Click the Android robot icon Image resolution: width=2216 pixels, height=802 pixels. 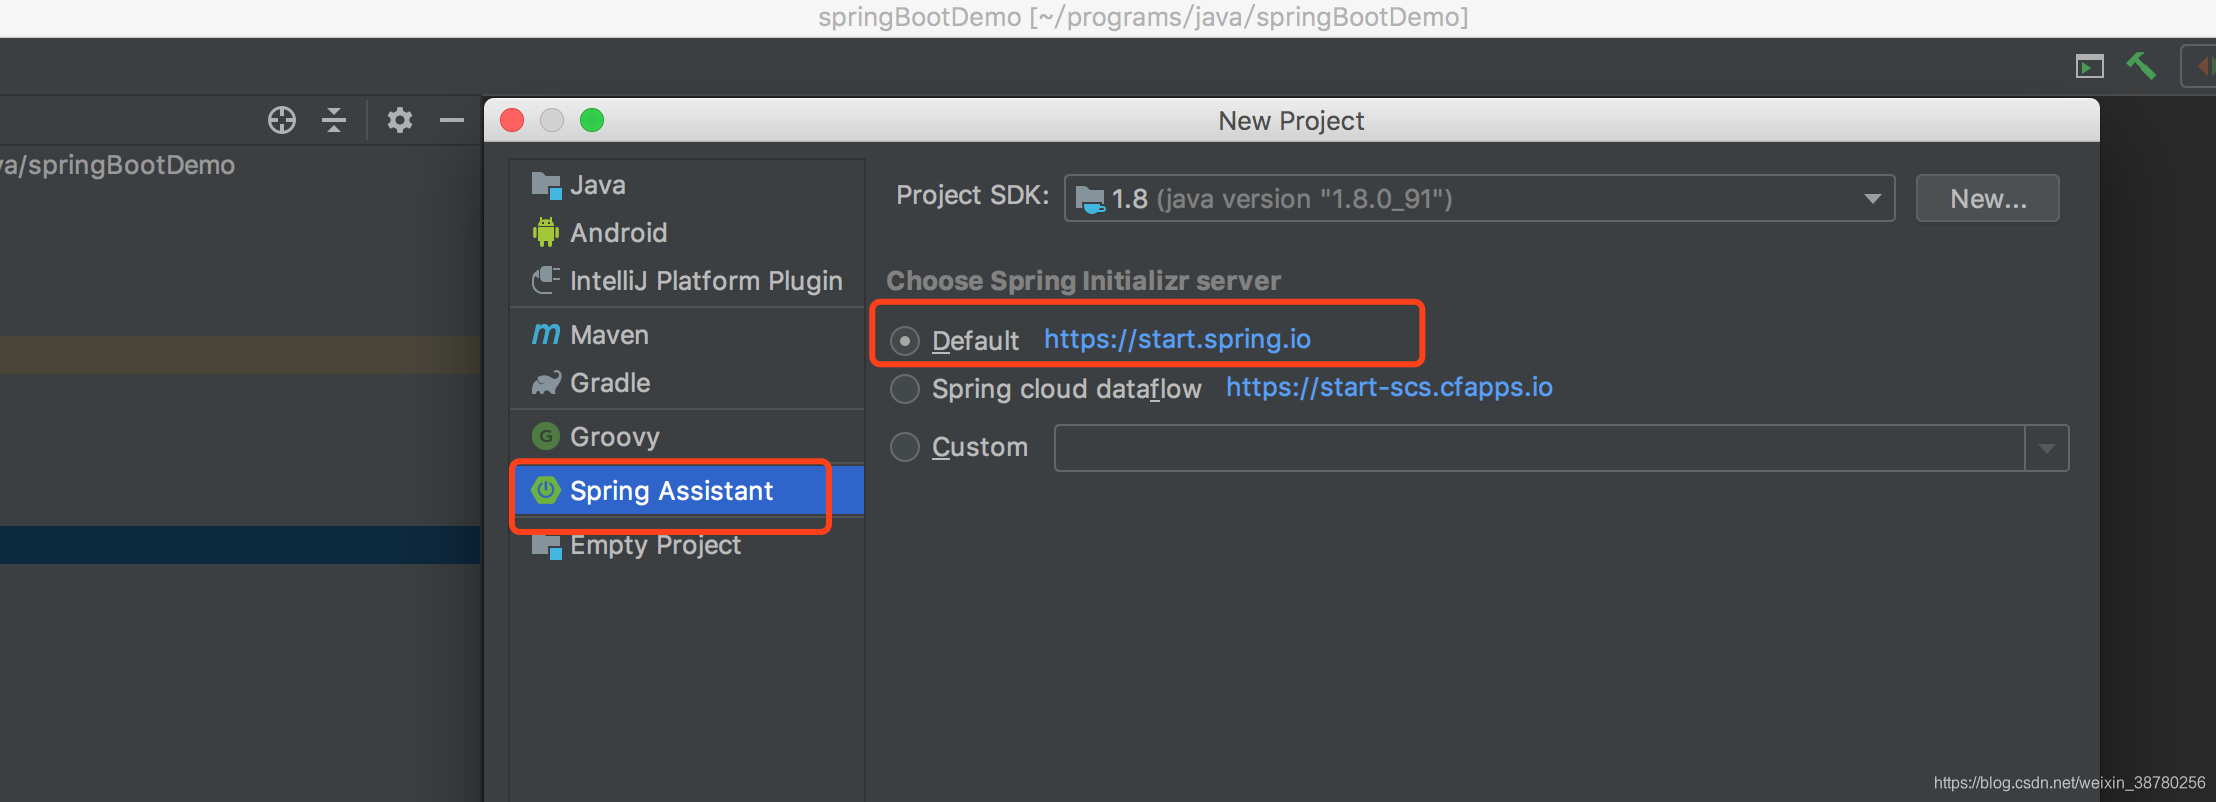click(x=546, y=233)
